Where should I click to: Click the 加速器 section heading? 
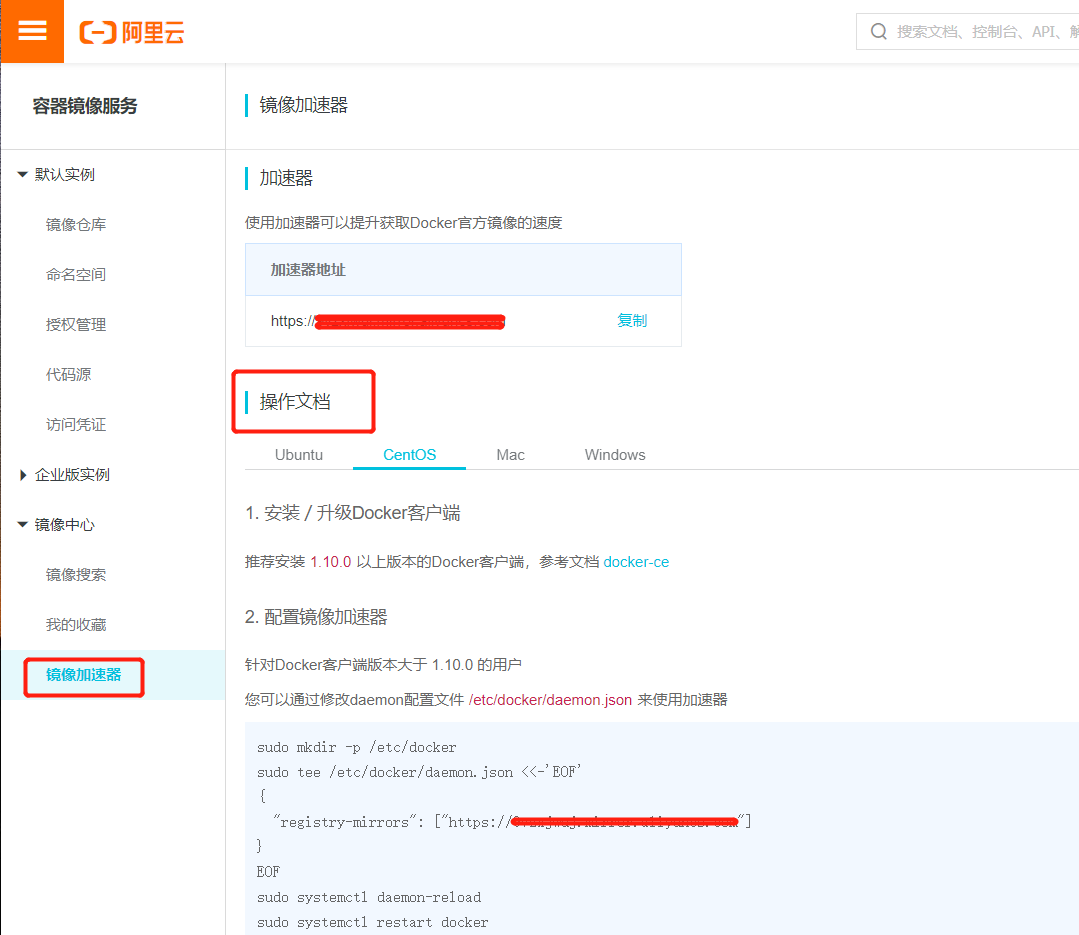pos(286,178)
